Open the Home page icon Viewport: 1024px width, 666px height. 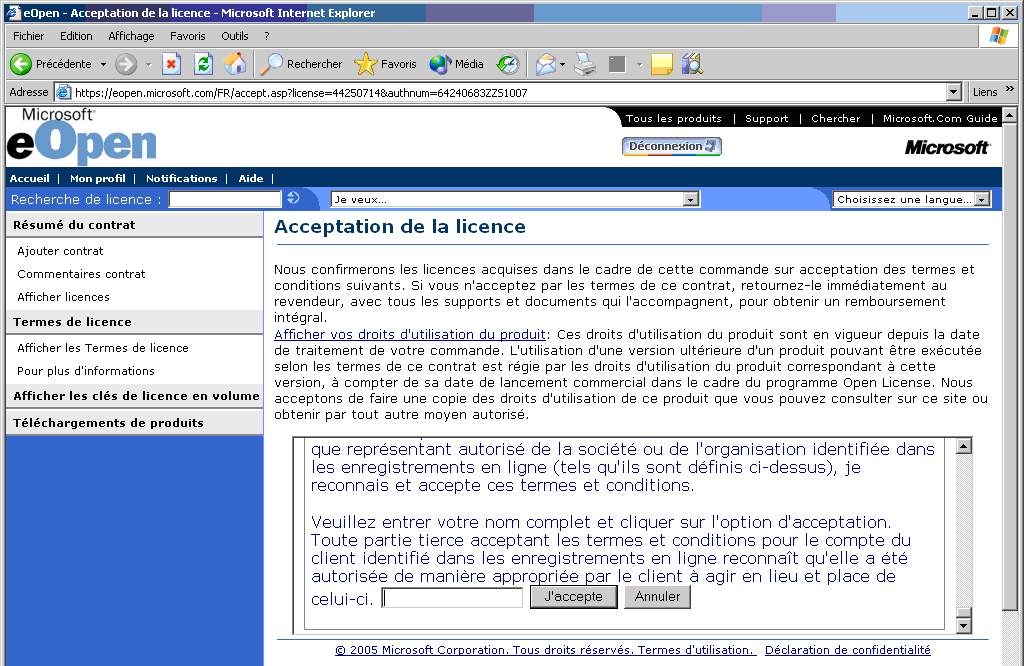[x=235, y=64]
